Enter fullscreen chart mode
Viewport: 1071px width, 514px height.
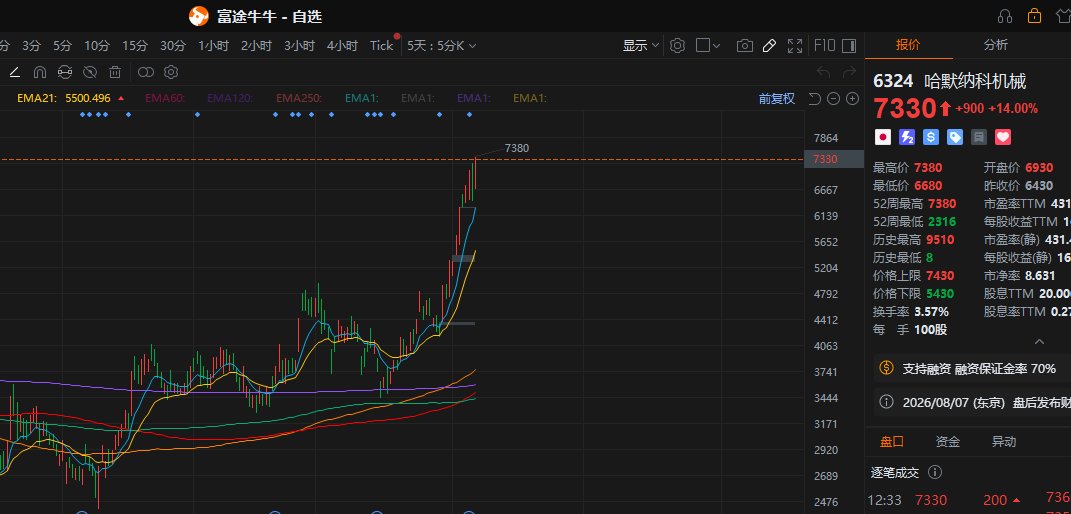pos(795,46)
